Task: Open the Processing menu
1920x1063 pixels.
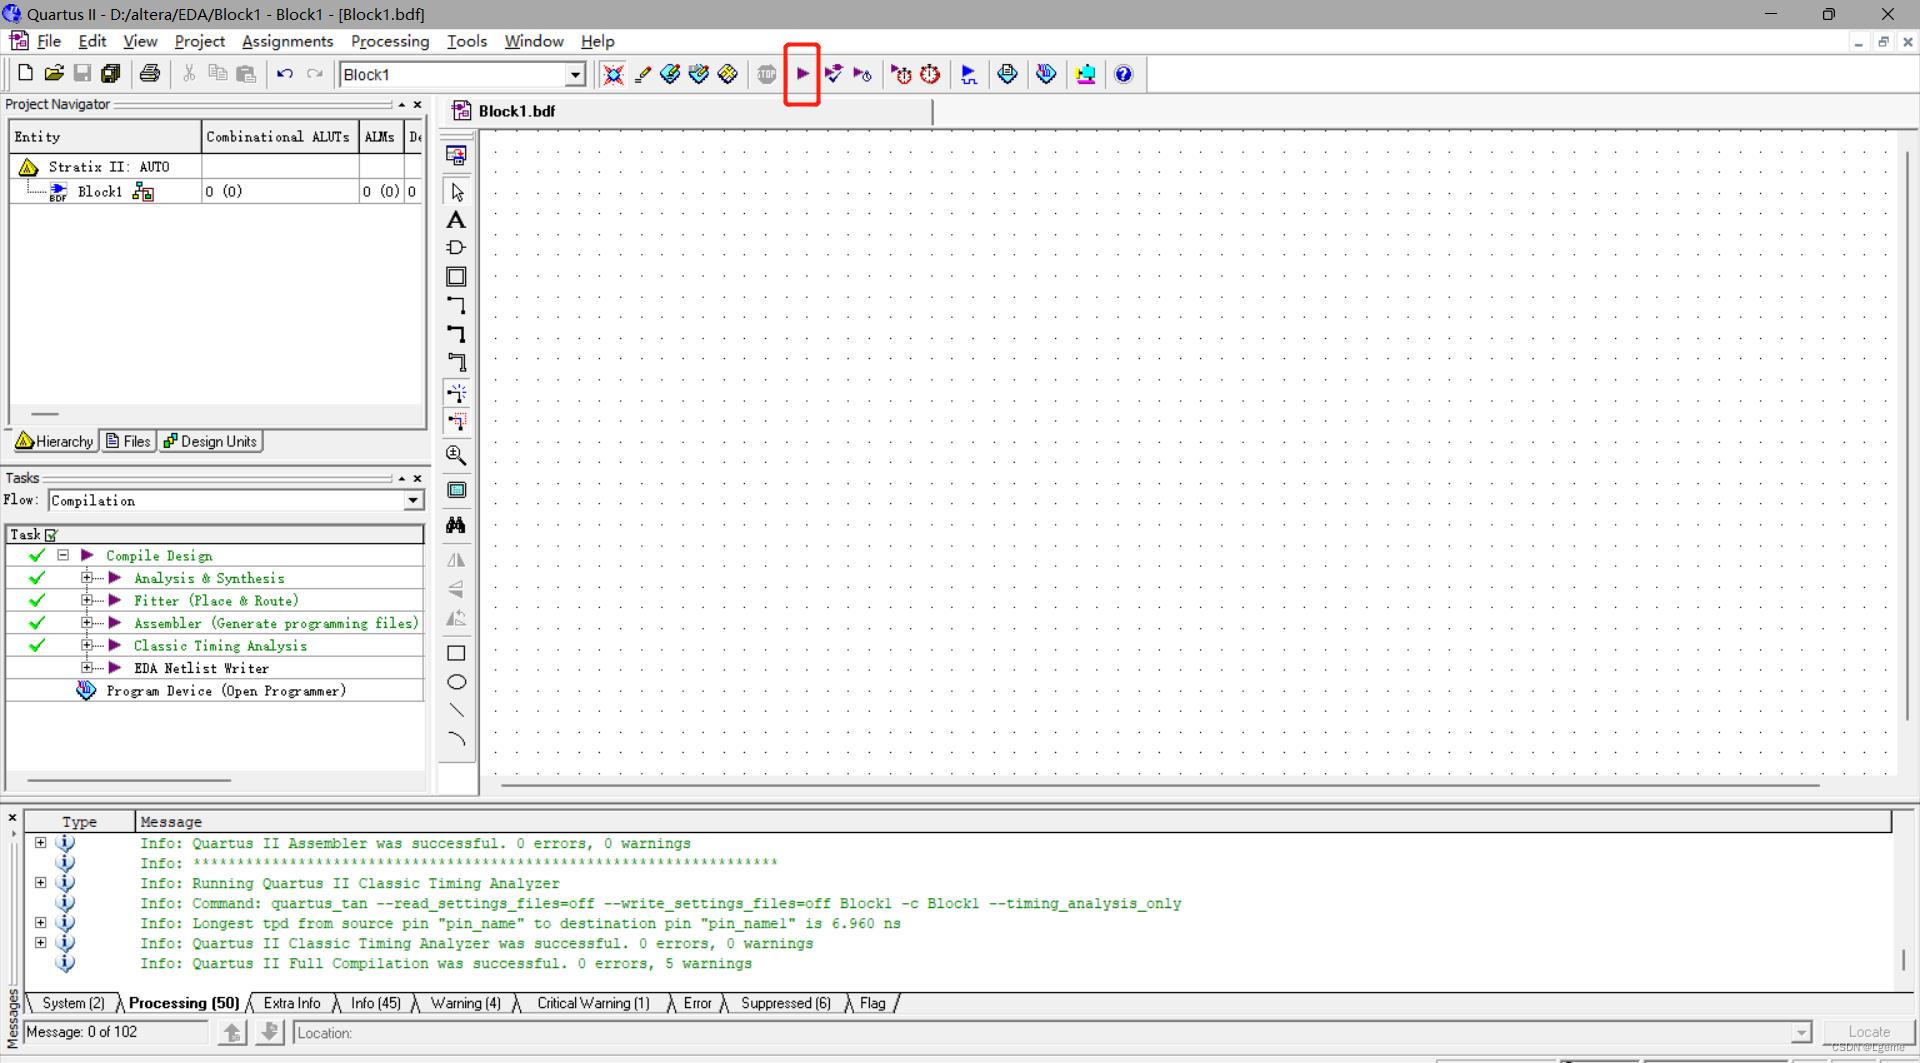Action: [390, 41]
